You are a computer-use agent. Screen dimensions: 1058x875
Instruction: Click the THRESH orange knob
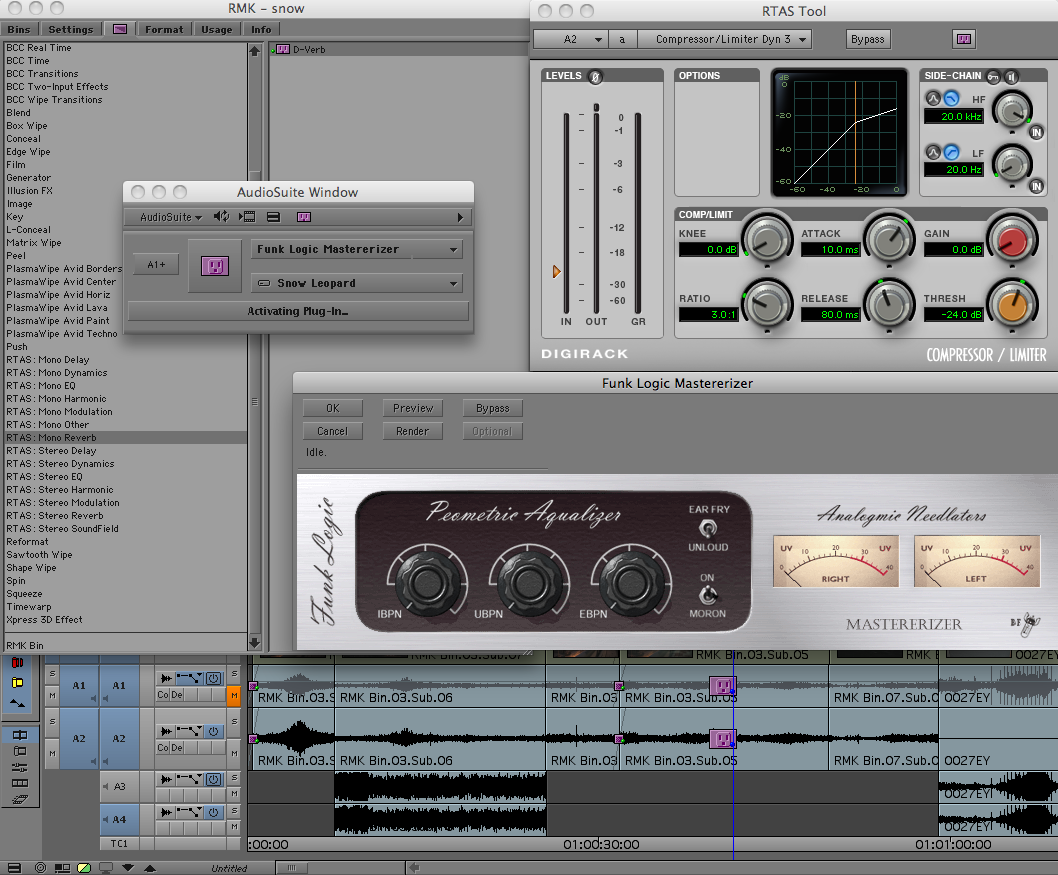point(1011,306)
